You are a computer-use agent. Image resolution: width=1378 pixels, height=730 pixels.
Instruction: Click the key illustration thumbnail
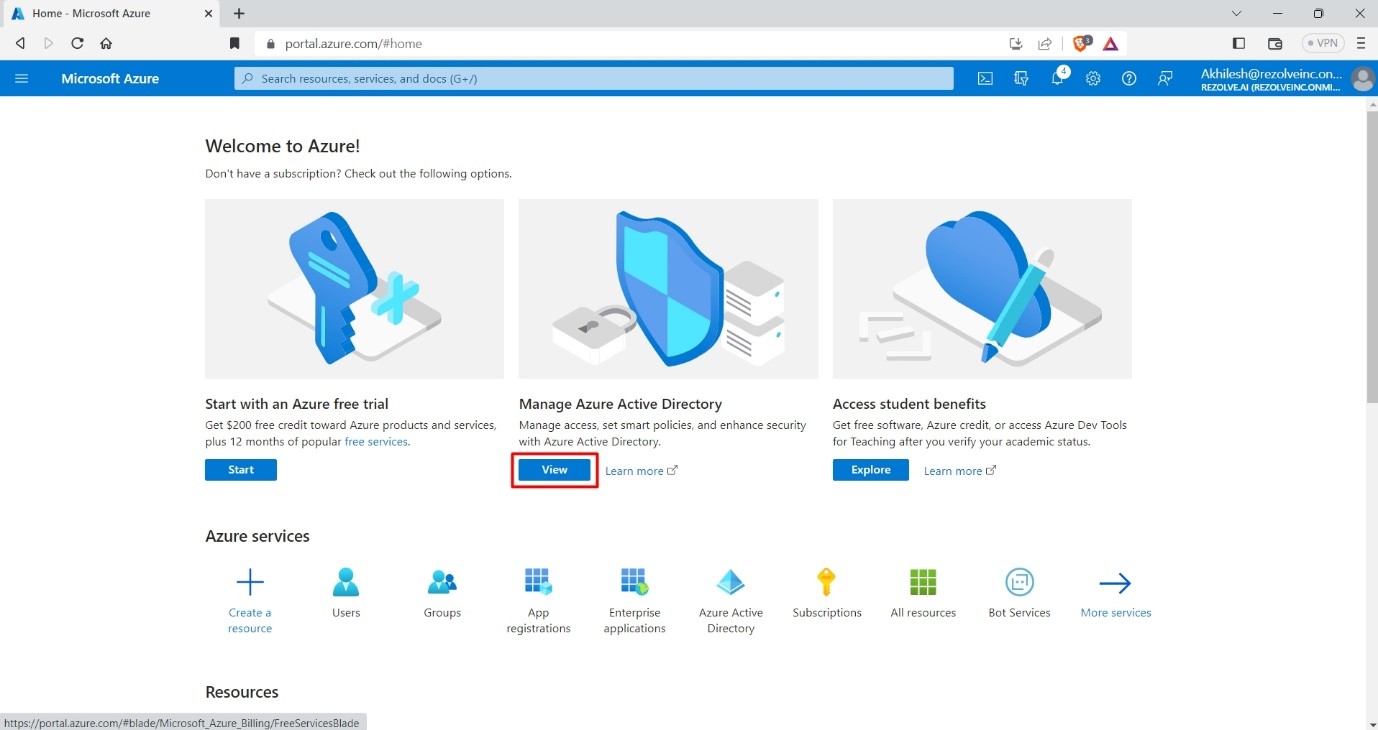(x=354, y=288)
